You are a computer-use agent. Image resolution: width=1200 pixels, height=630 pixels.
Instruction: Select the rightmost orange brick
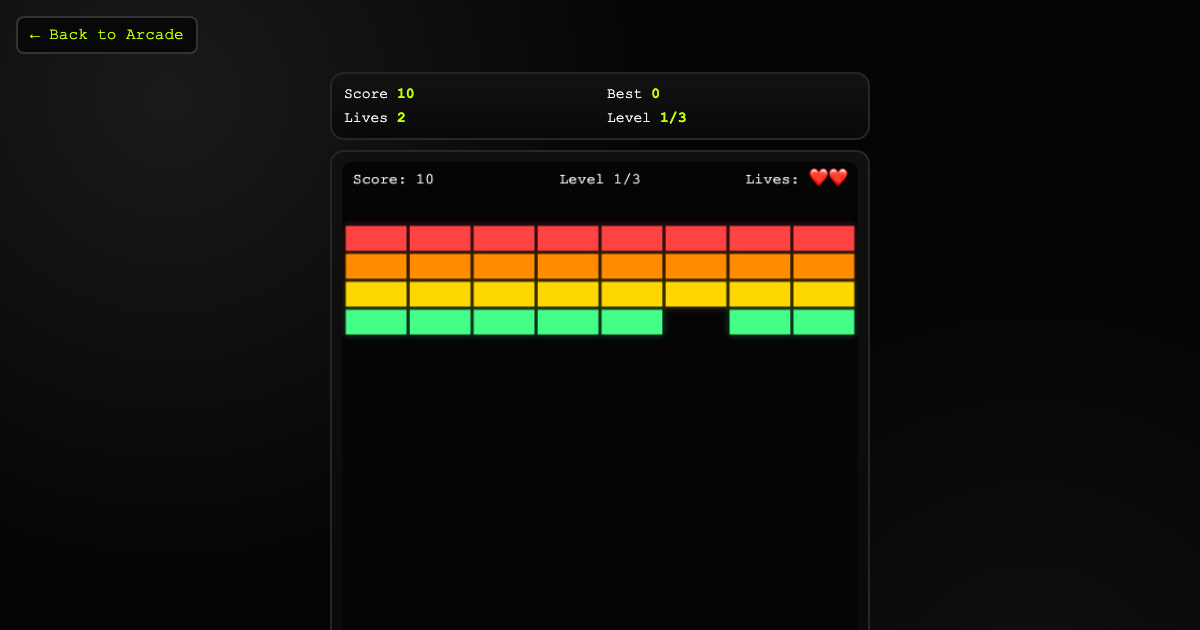824,266
